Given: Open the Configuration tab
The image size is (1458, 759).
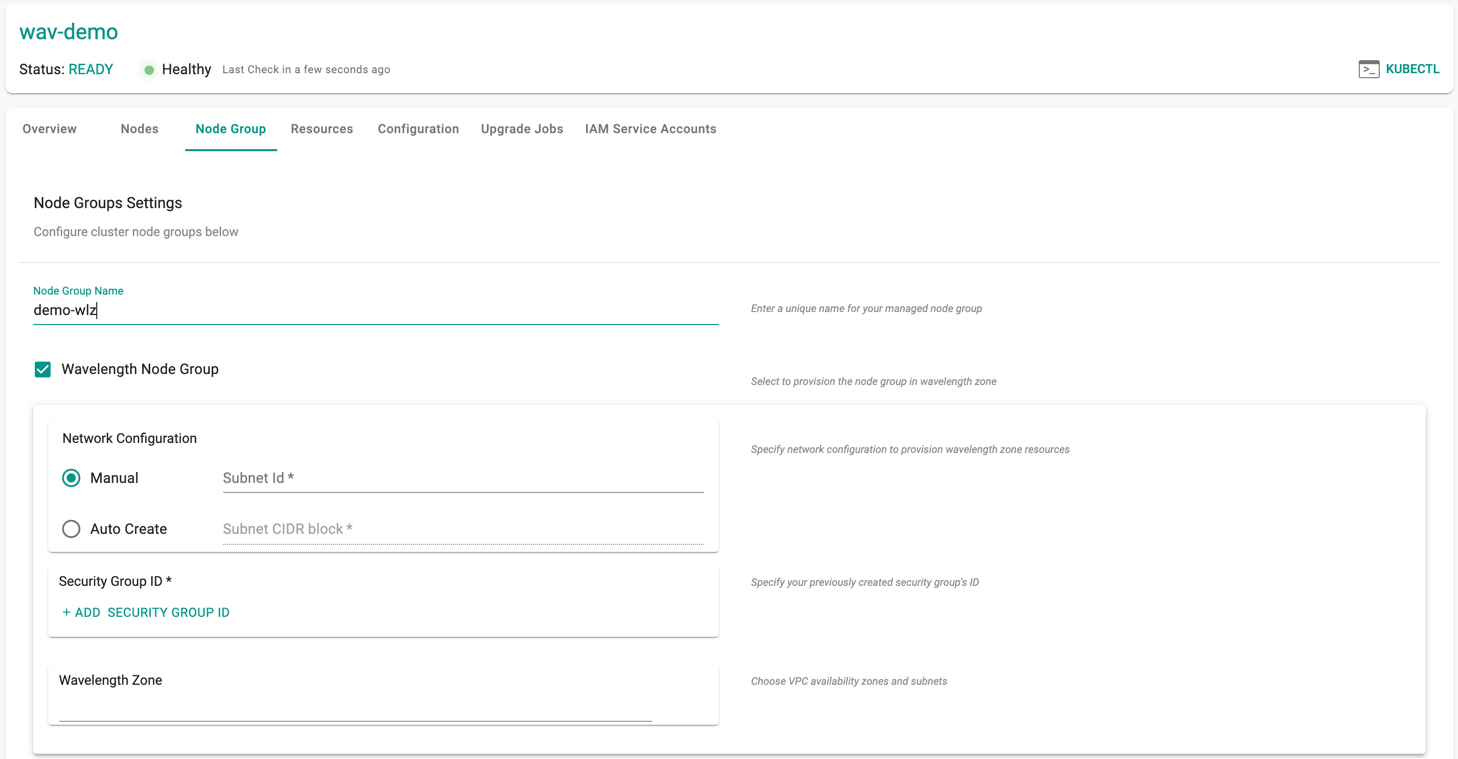Looking at the screenshot, I should [x=418, y=129].
